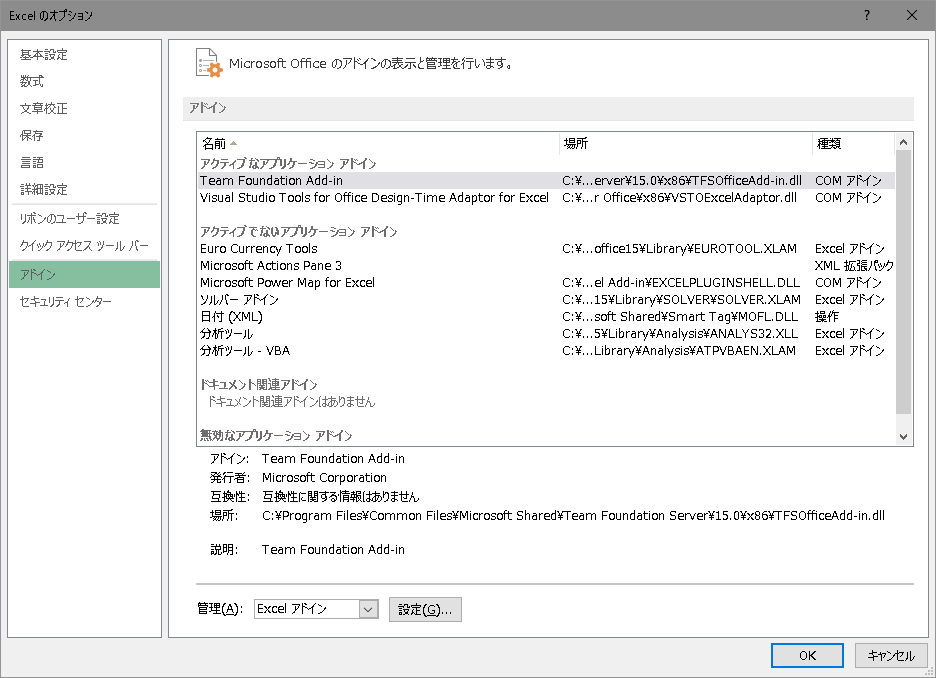Viewport: 936px width, 678px height.
Task: Select the 分析ツール row
Action: pyautogui.click(x=546, y=334)
